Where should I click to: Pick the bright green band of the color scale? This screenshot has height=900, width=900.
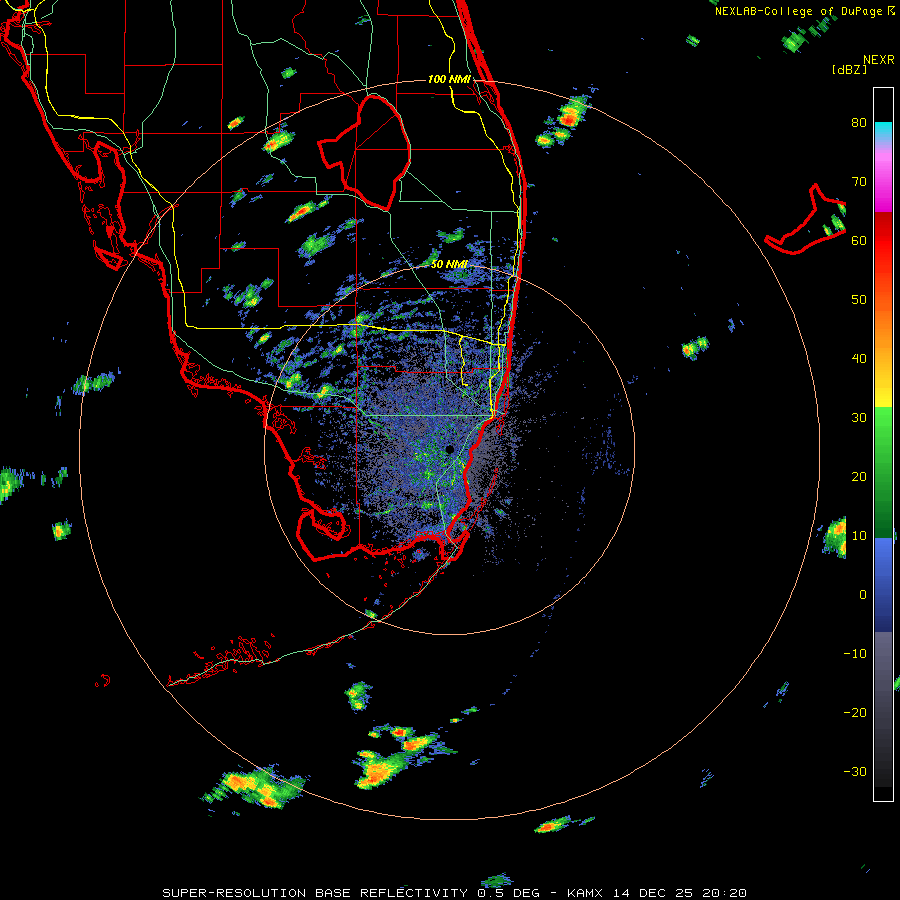click(883, 422)
